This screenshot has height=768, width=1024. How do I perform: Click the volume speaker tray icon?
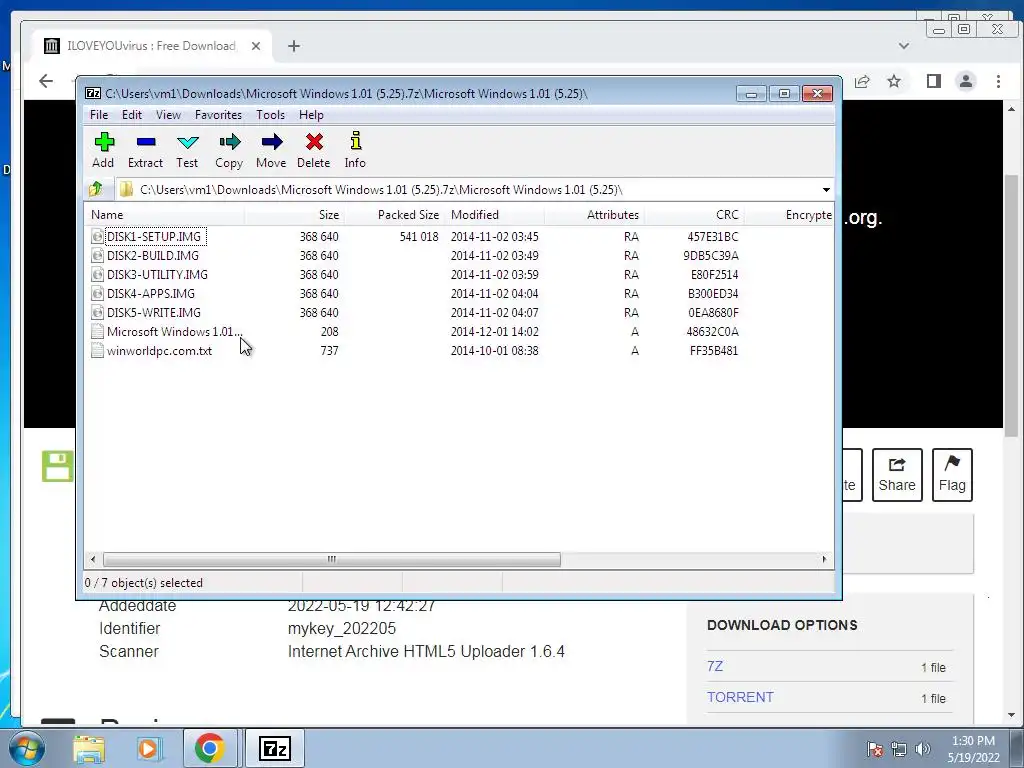coord(923,749)
